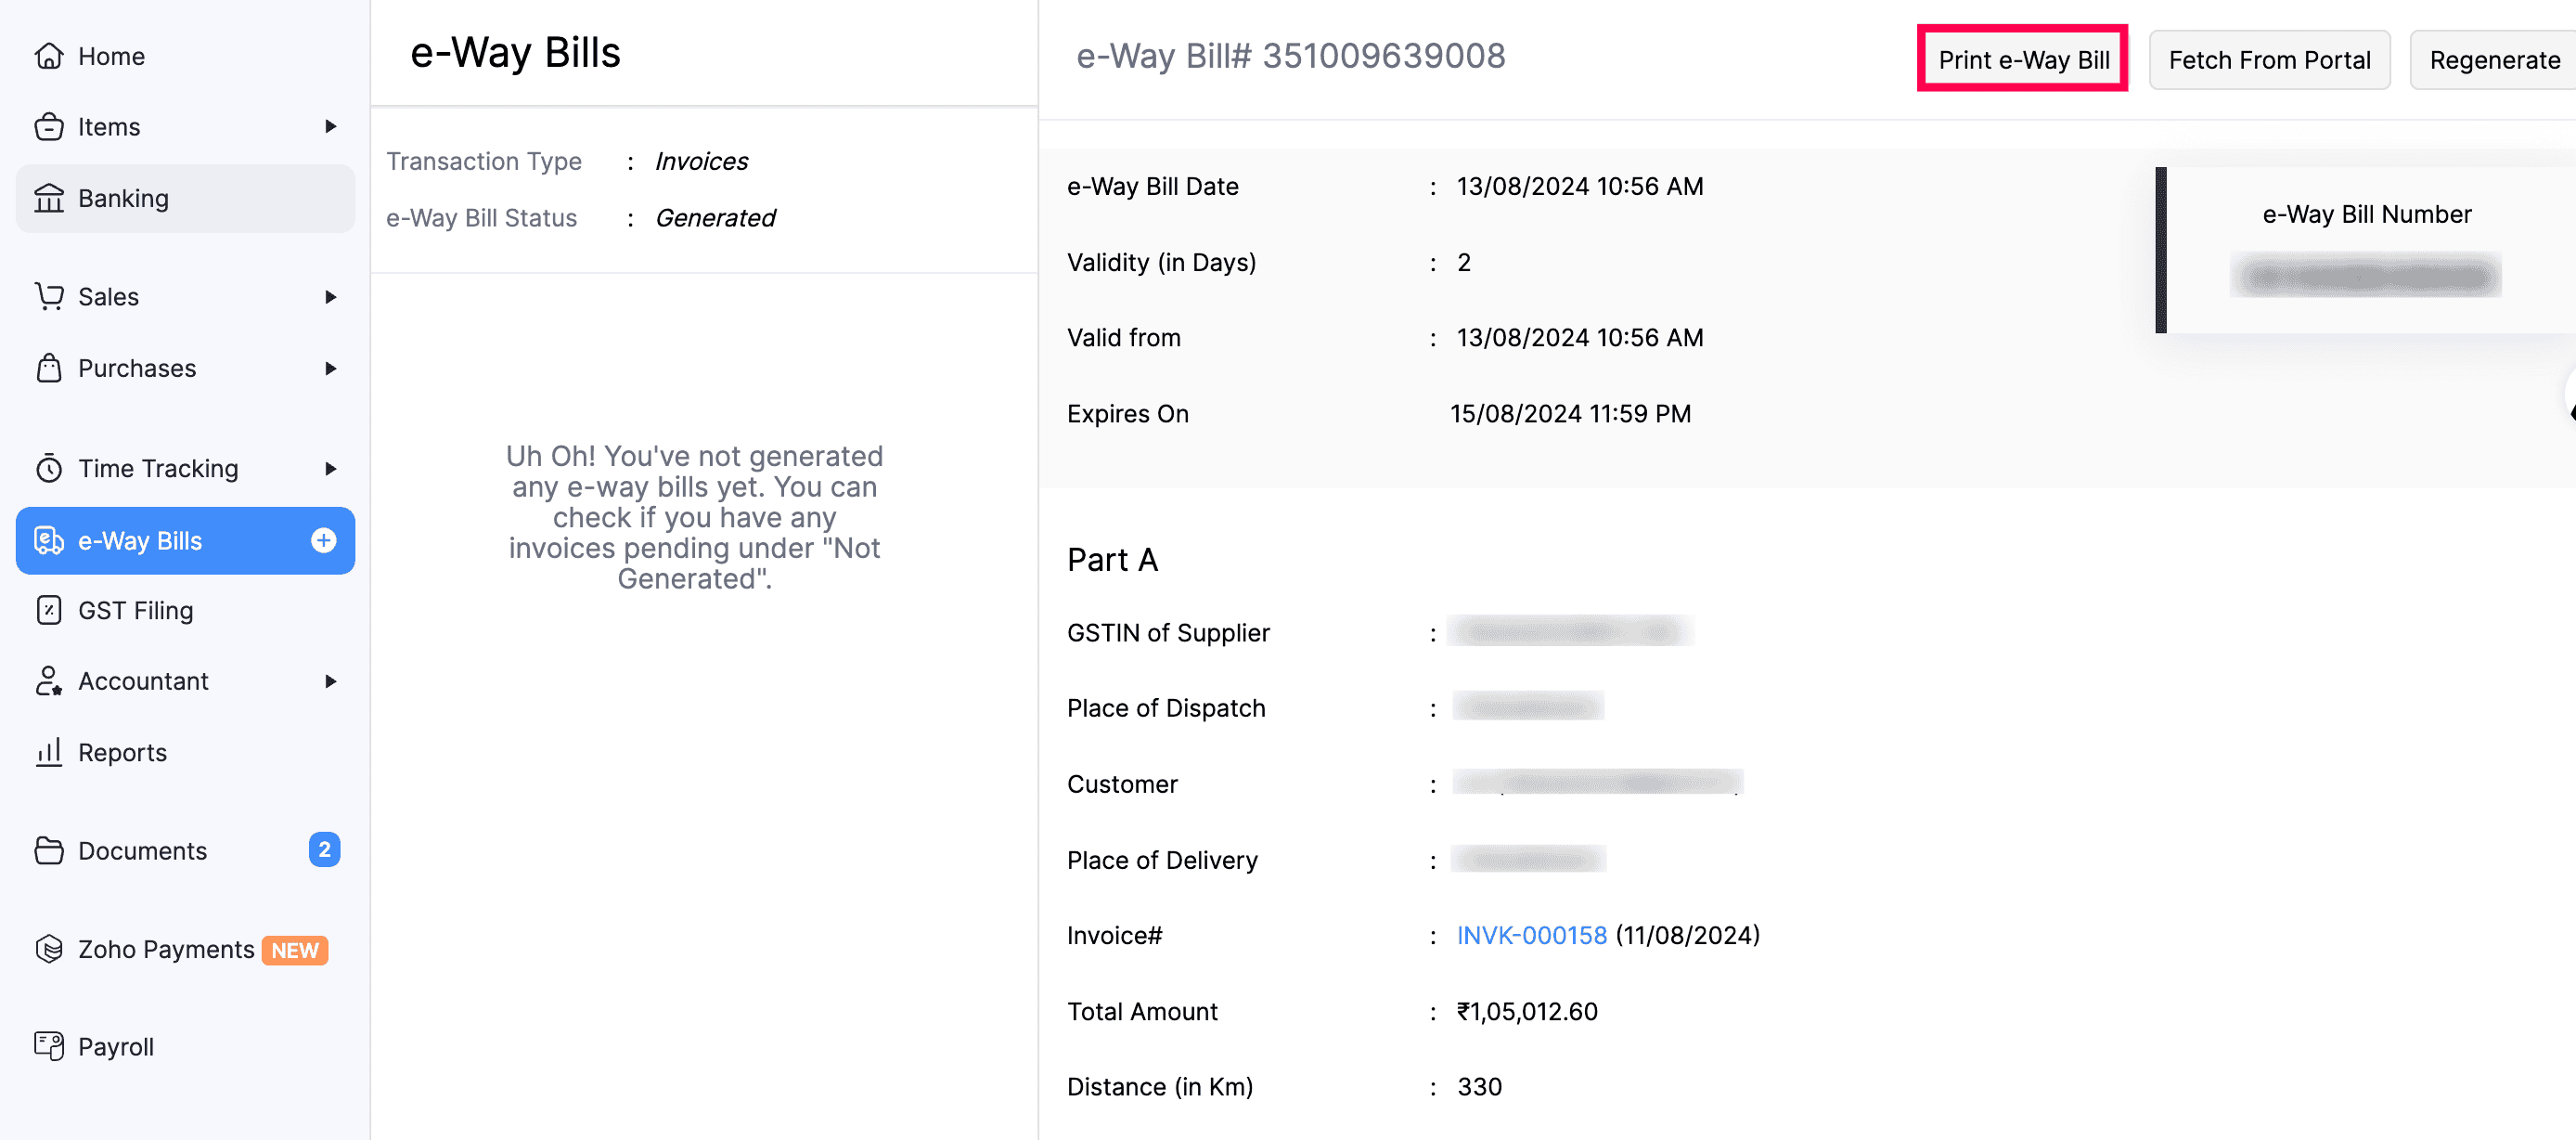This screenshot has height=1140, width=2576.
Task: Click the Documents folder icon
Action: tap(48, 850)
